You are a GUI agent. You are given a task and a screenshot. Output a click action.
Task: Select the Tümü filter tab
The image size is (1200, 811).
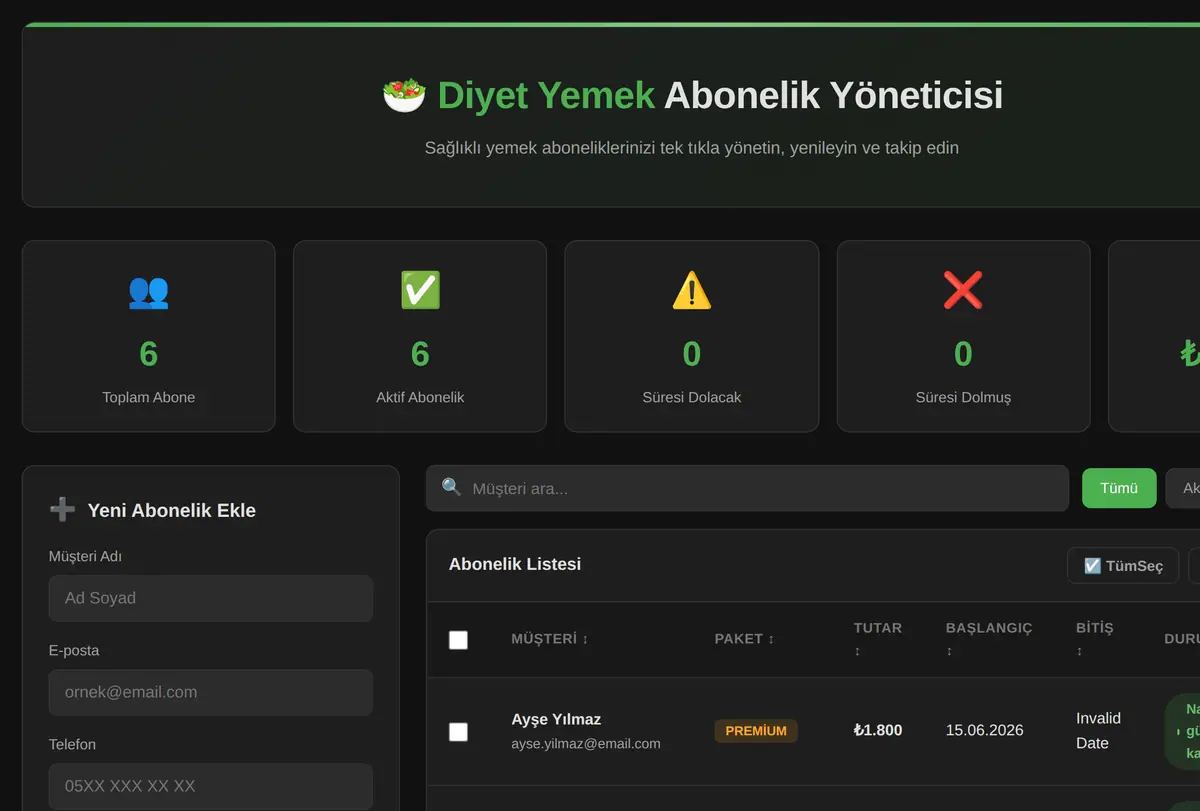1119,488
